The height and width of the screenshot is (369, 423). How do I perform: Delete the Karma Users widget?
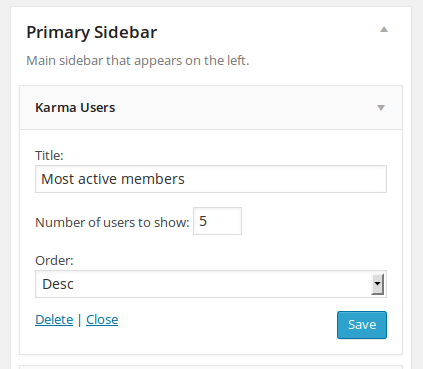click(54, 320)
